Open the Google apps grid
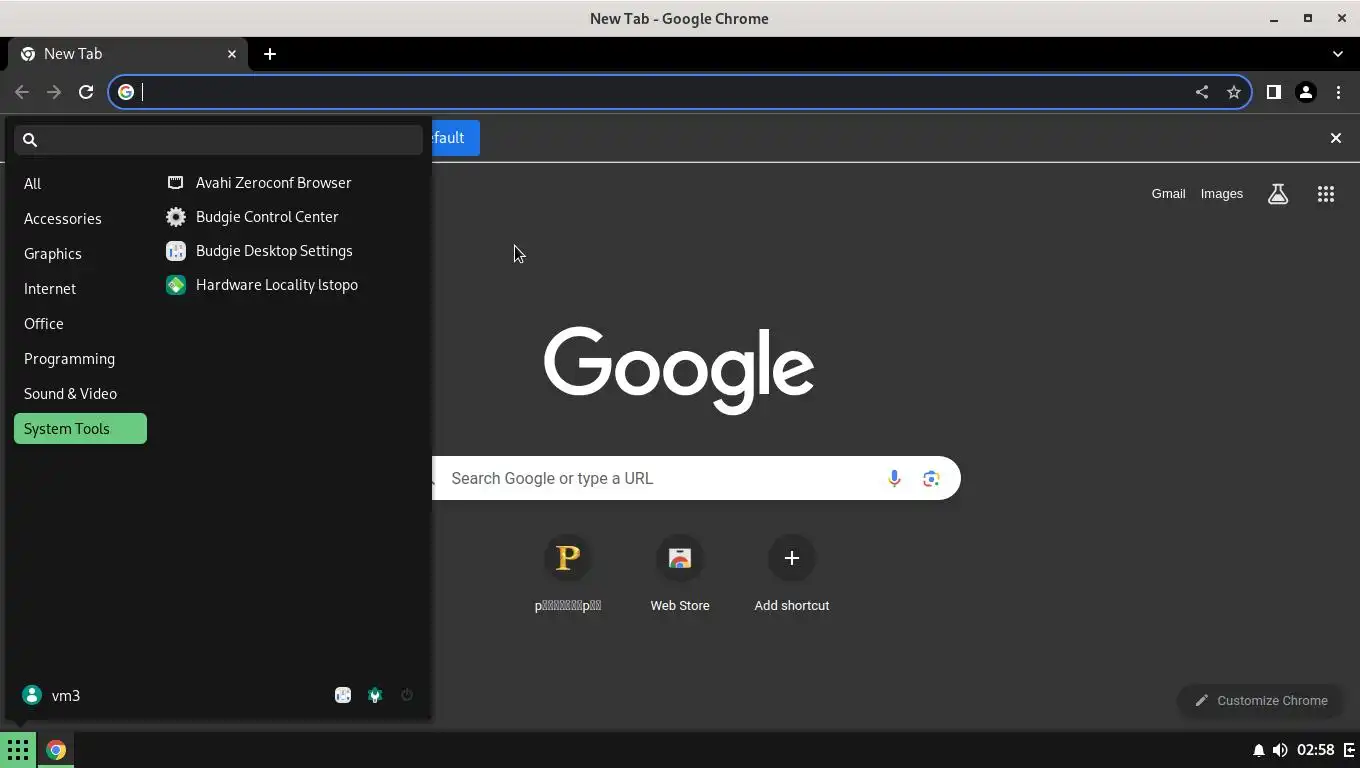Screen dimensions: 1360x768 pyautogui.click(x=1326, y=194)
